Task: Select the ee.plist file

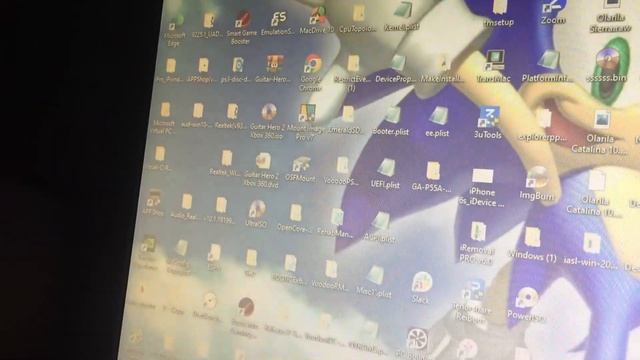Action: point(437,122)
